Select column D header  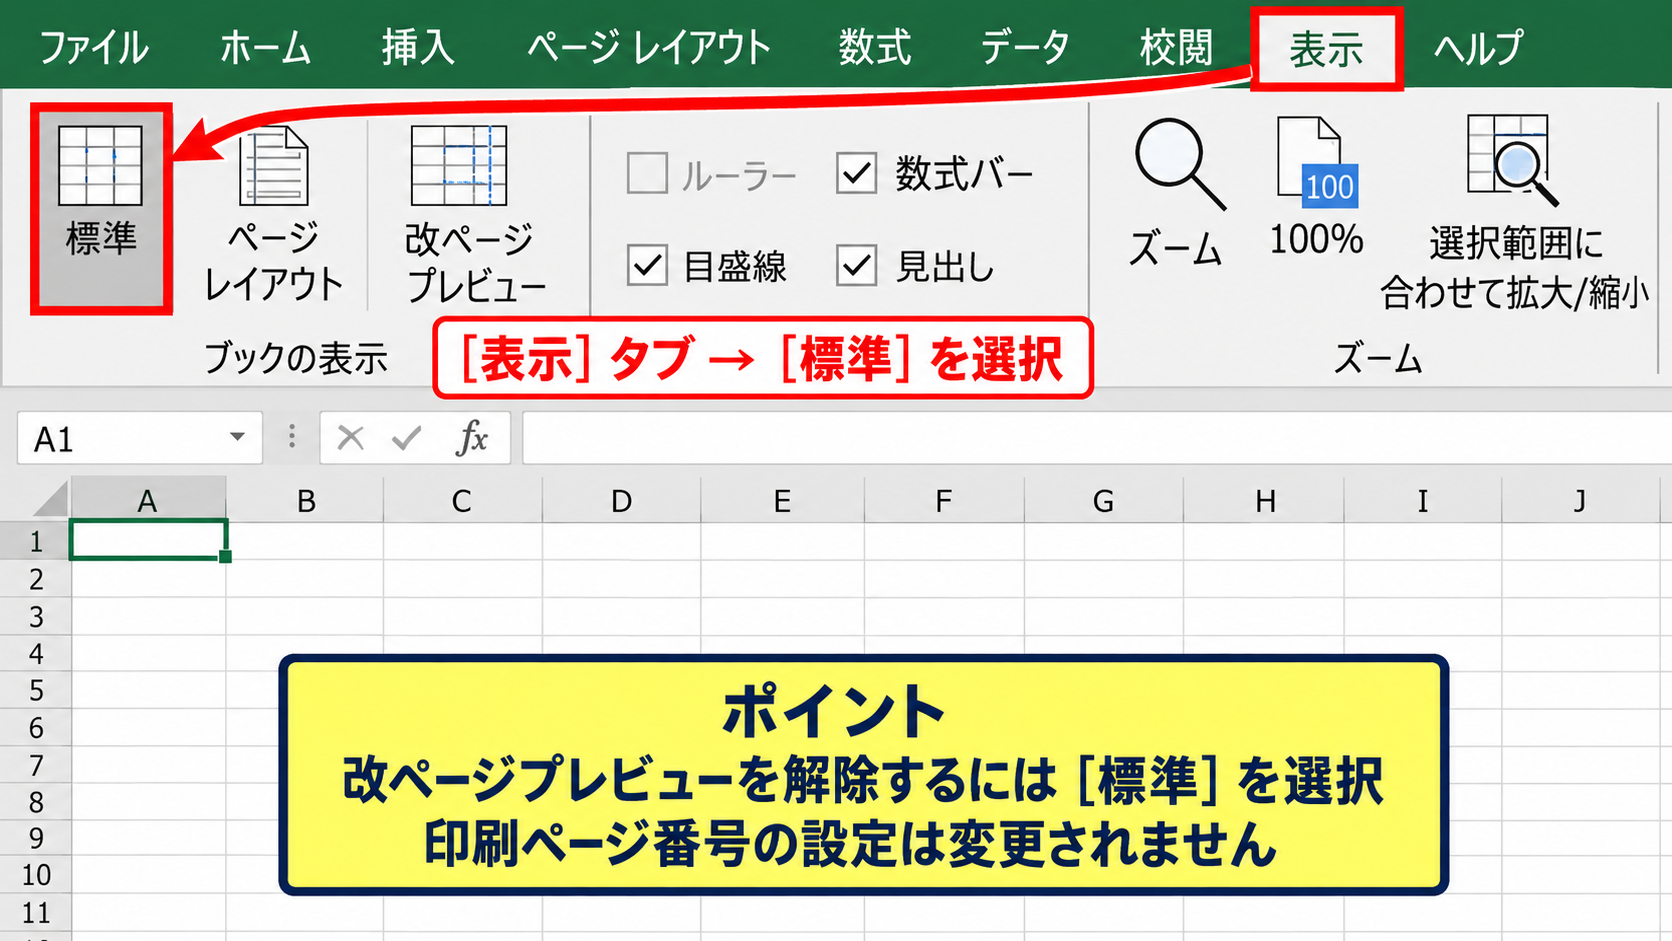point(621,500)
